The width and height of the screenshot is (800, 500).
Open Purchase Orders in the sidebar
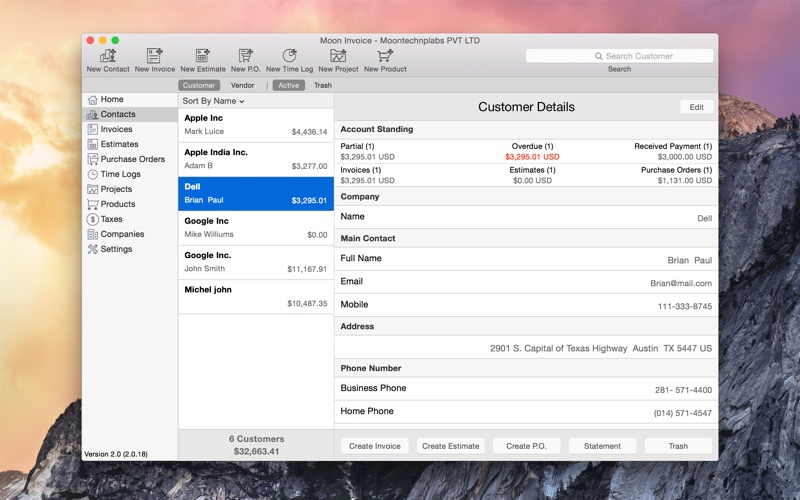pyautogui.click(x=130, y=159)
